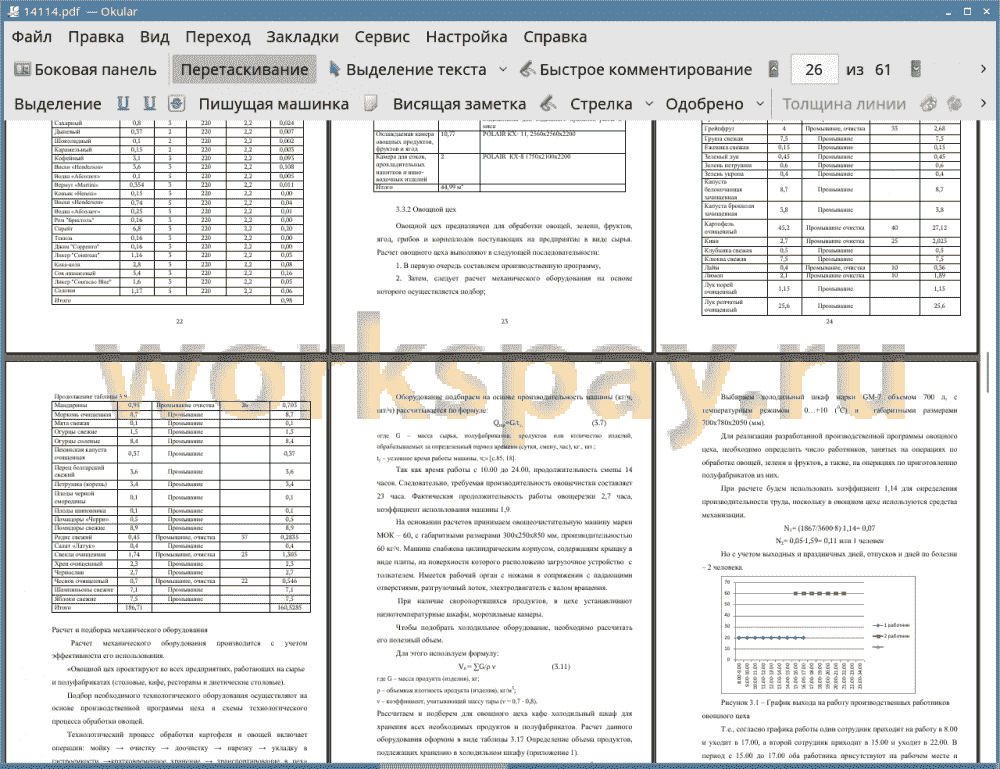Select the first underline annotation icon
The width and height of the screenshot is (1000, 769).
(x=123, y=103)
